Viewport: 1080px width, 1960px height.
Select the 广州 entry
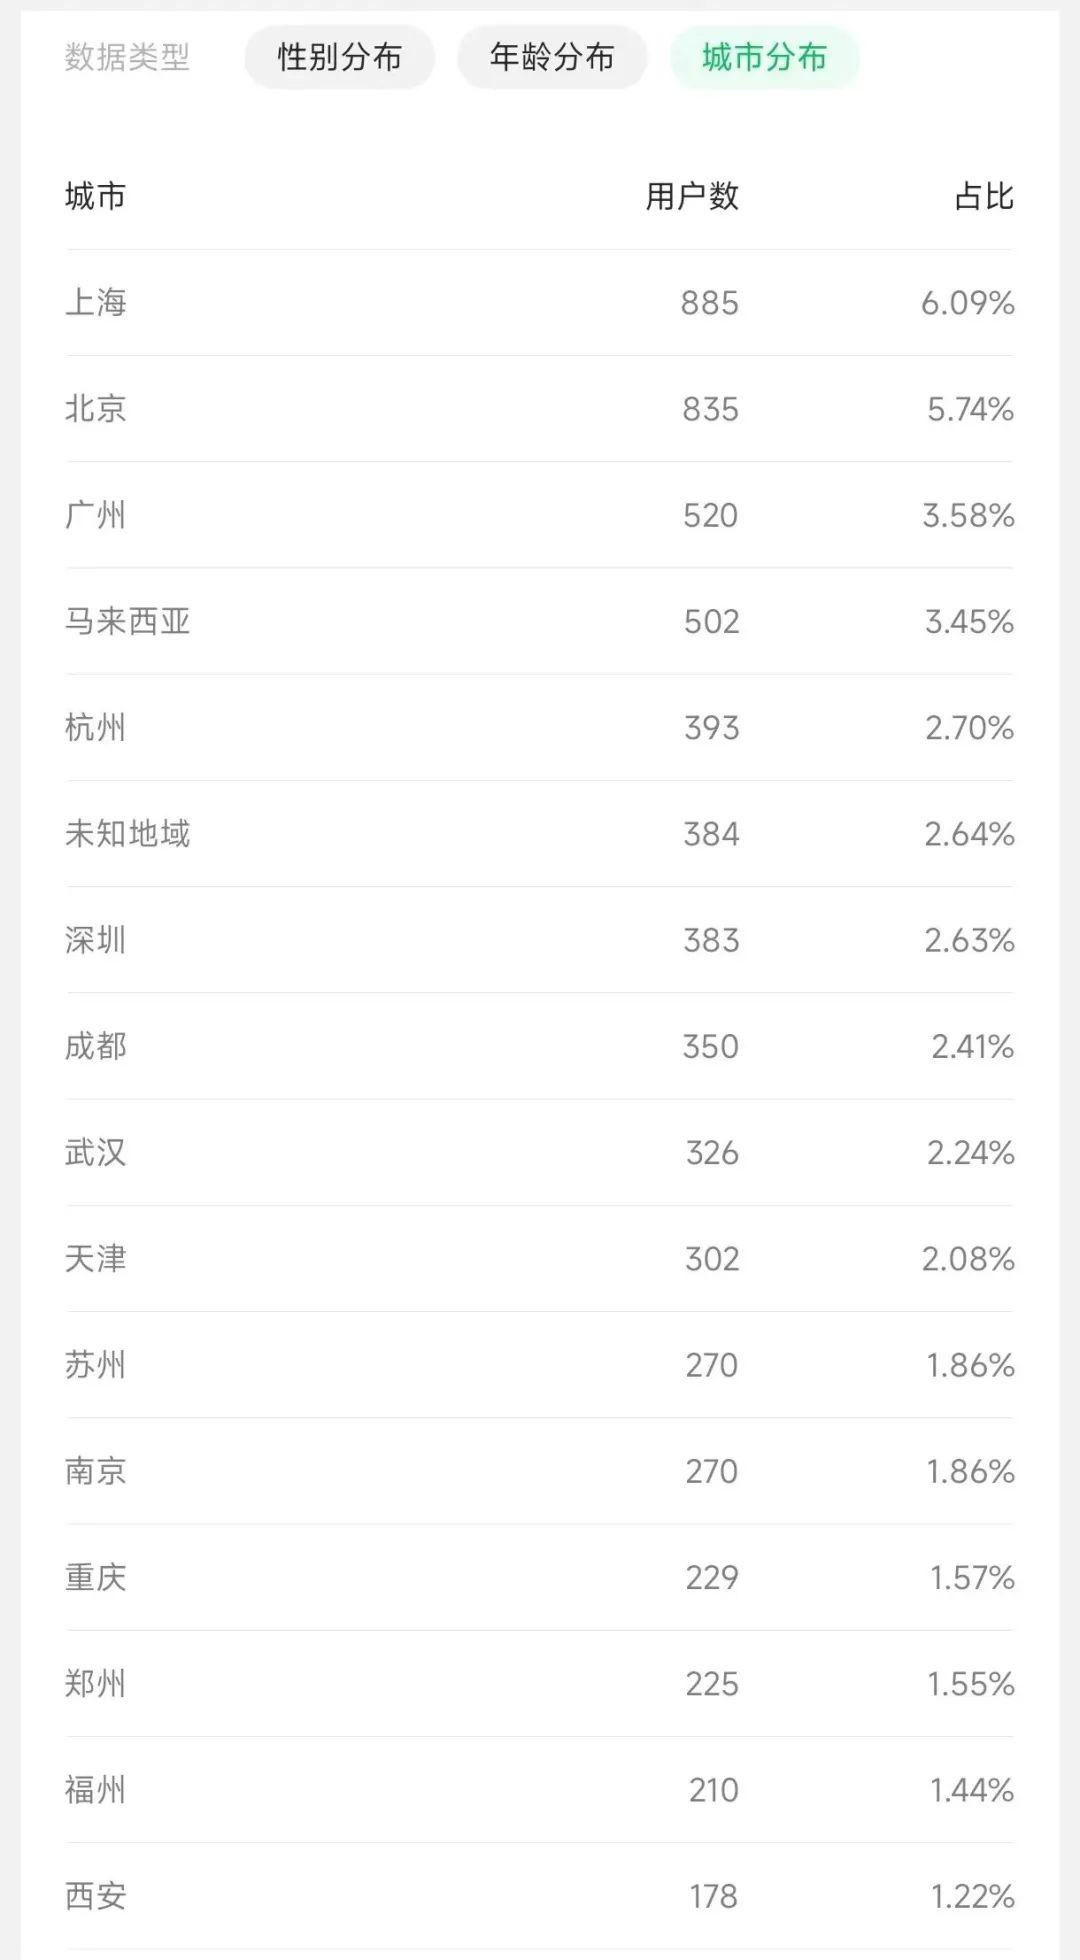pyautogui.click(x=96, y=515)
